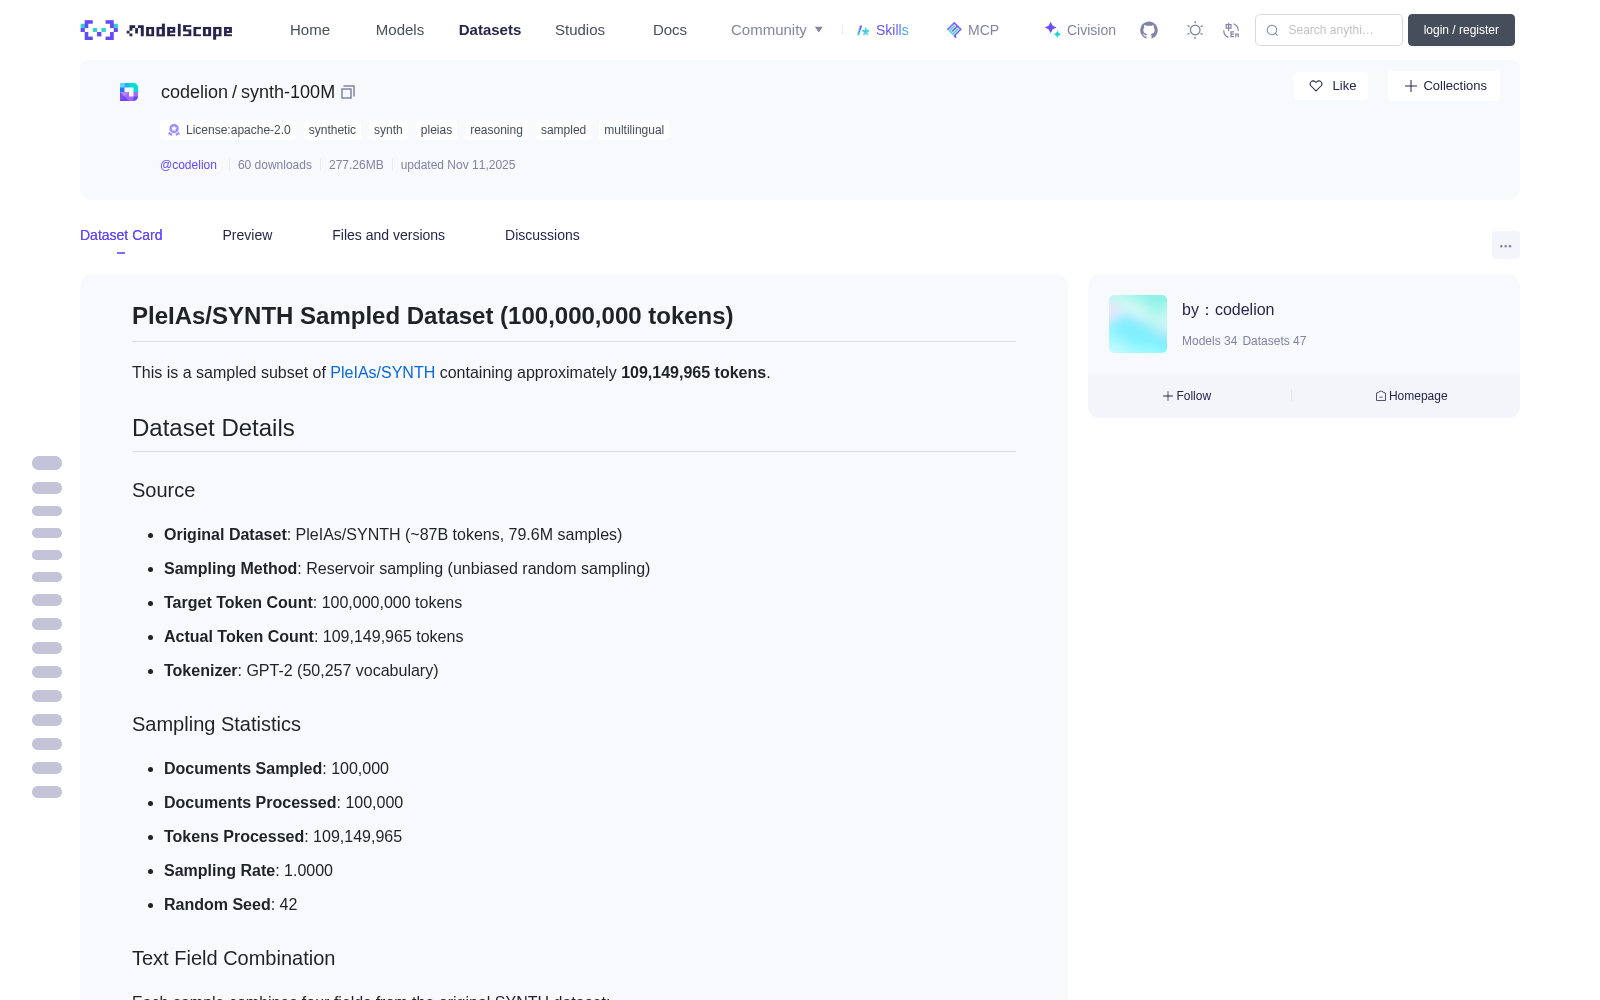The width and height of the screenshot is (1600, 1000).
Task: Open the PleIAs/SYNTH hyperlink
Action: [383, 372]
